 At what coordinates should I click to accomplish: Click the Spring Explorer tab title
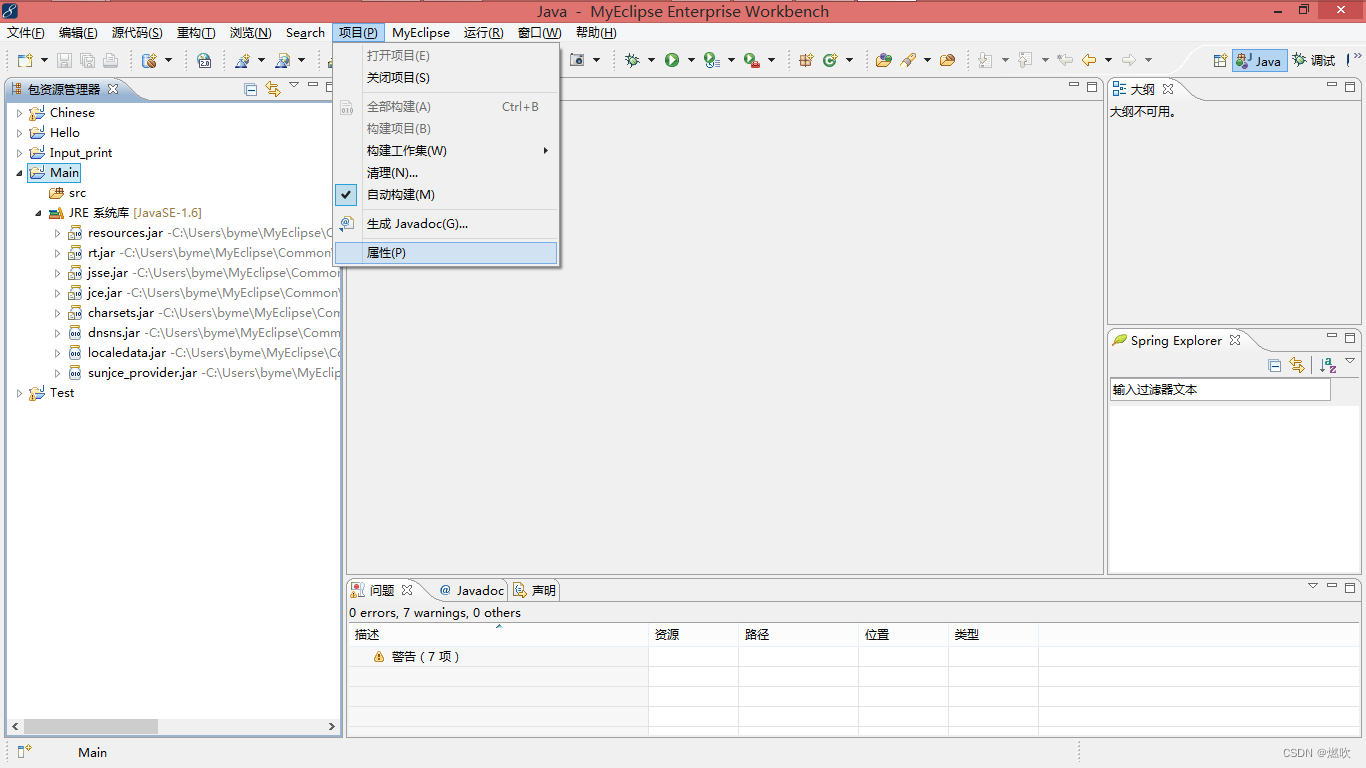tap(1176, 341)
